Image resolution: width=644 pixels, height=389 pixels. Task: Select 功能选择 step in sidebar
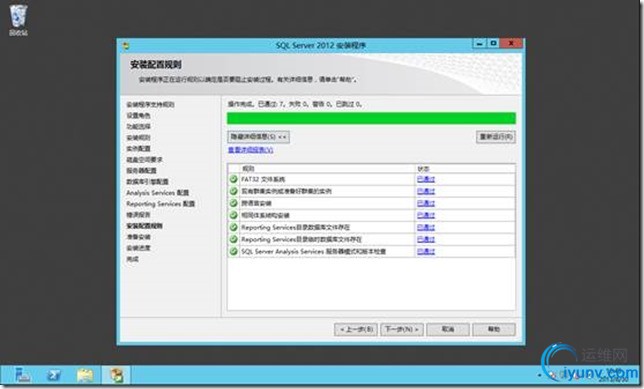point(138,127)
